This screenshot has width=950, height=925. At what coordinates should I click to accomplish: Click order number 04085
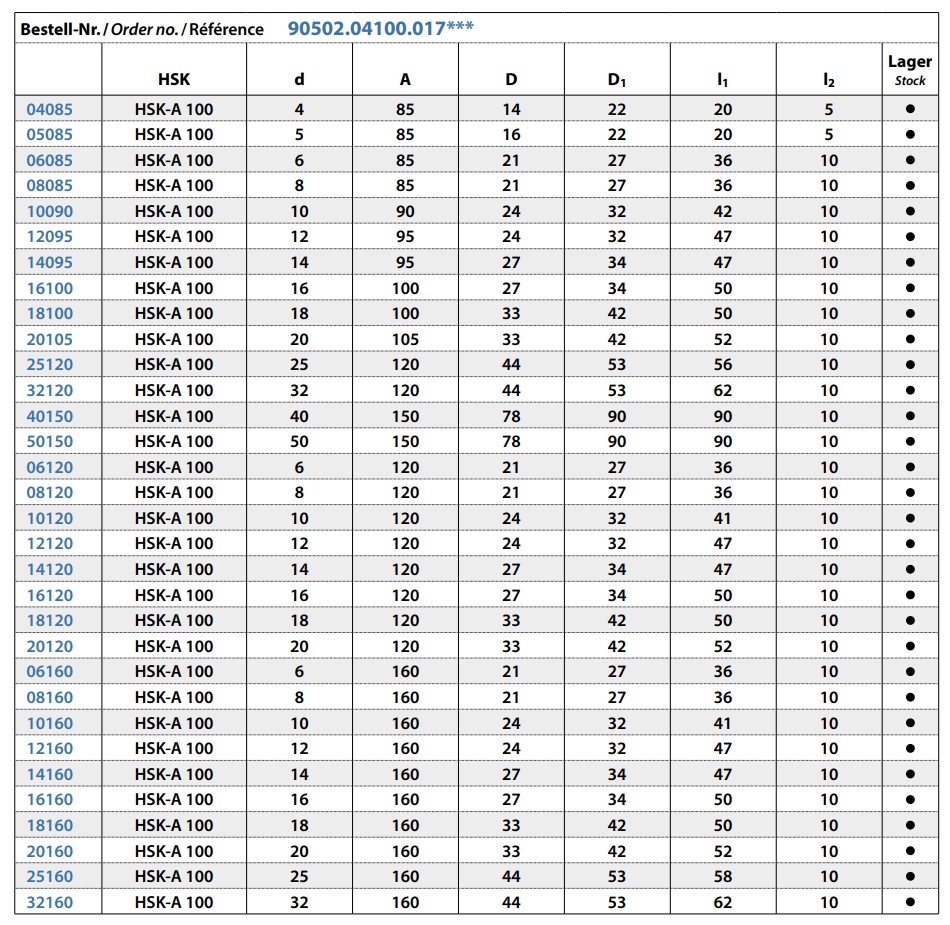click(49, 110)
